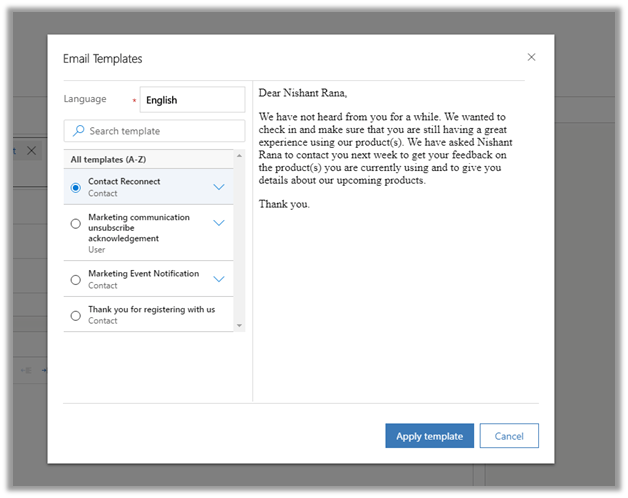Open the Language field showing English
The image size is (628, 498).
(192, 100)
